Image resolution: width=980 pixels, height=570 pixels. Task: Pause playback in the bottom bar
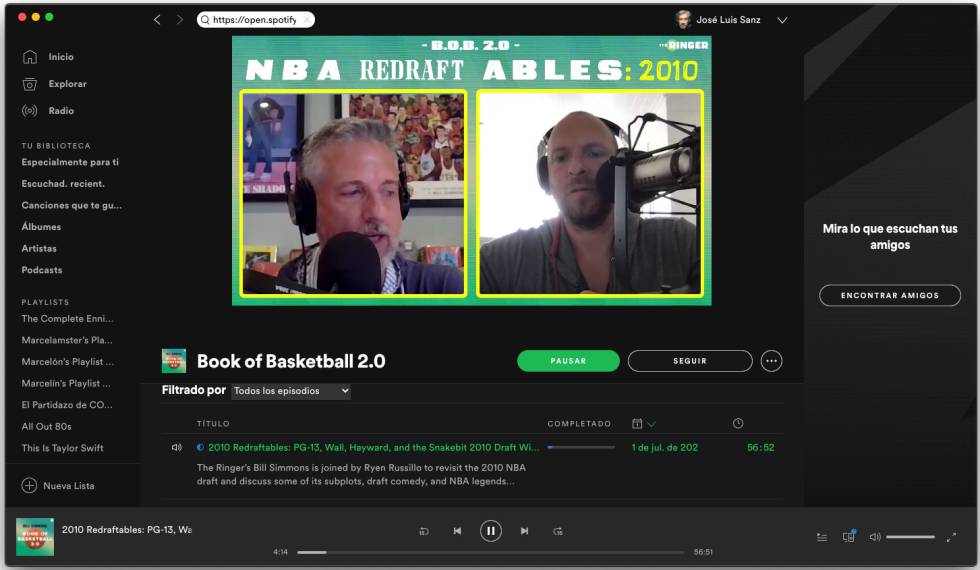click(x=491, y=531)
